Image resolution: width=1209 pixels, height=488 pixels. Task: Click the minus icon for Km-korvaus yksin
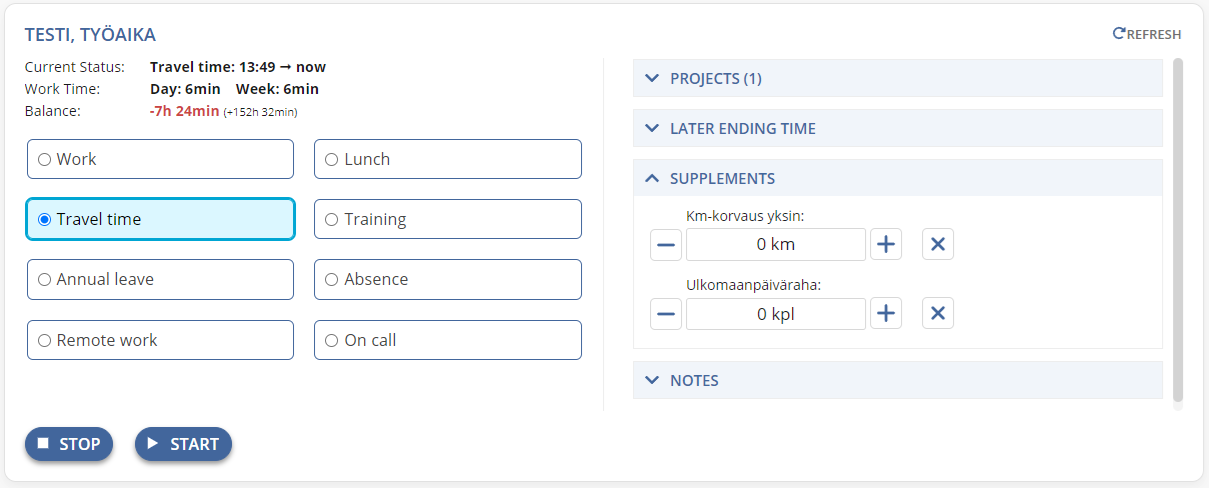click(666, 244)
